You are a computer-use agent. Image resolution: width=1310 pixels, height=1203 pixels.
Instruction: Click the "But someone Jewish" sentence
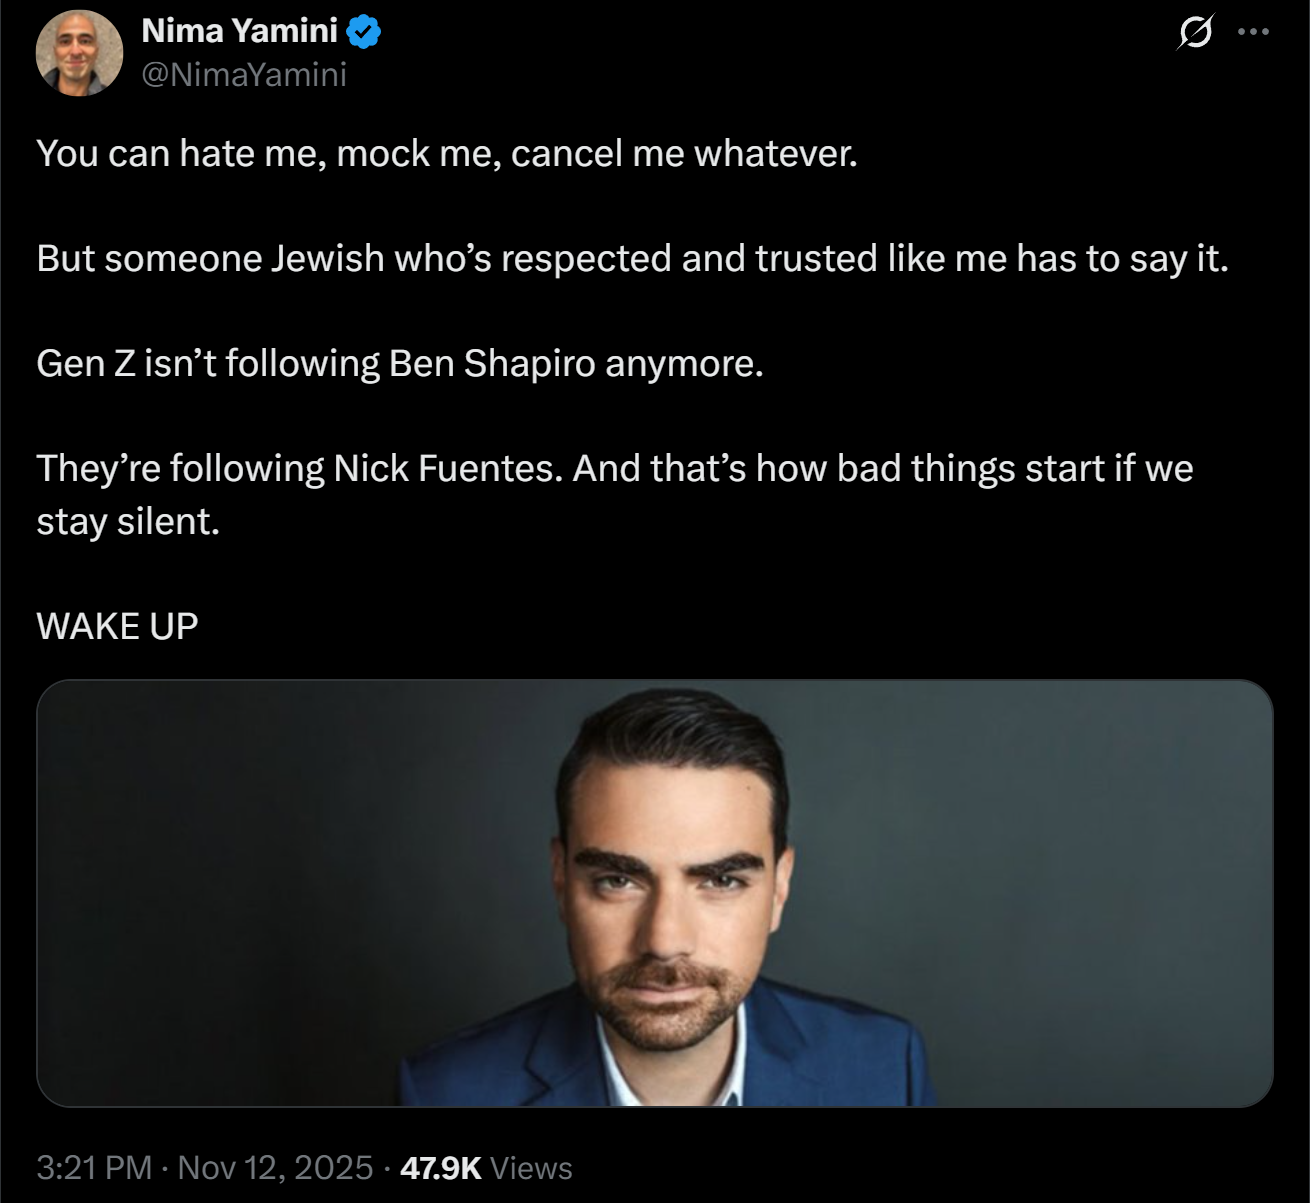(x=632, y=258)
